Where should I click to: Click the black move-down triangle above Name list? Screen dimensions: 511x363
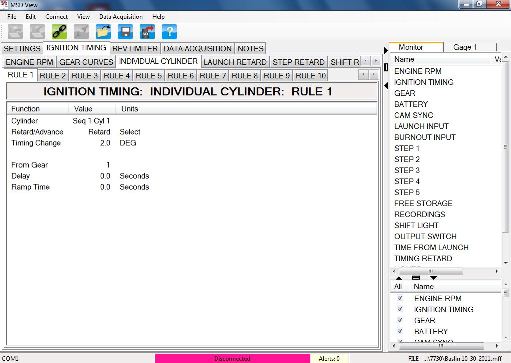[433, 278]
